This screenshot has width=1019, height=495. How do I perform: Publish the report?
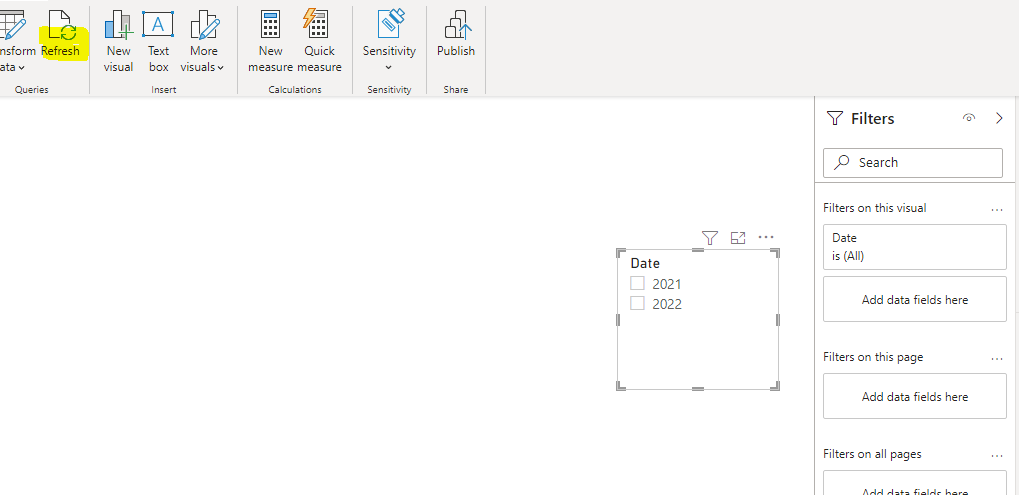(x=456, y=34)
